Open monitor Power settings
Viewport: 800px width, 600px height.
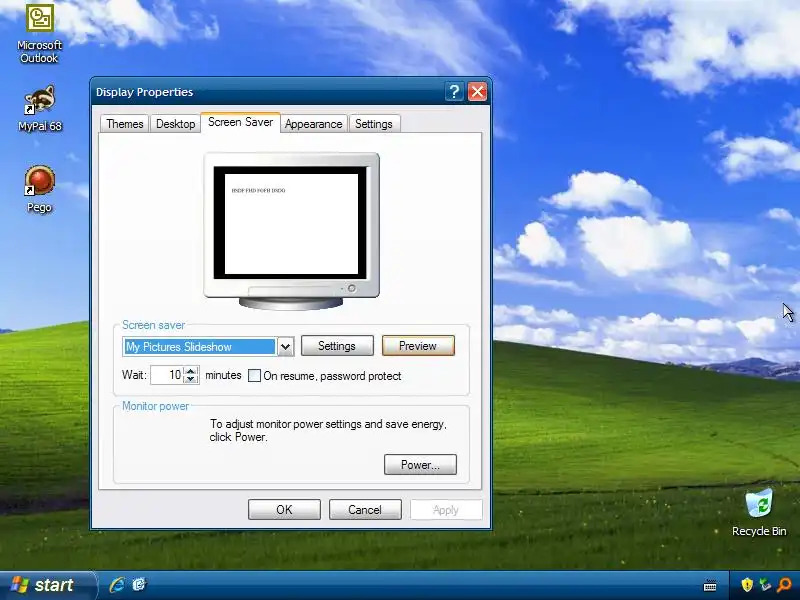click(420, 465)
